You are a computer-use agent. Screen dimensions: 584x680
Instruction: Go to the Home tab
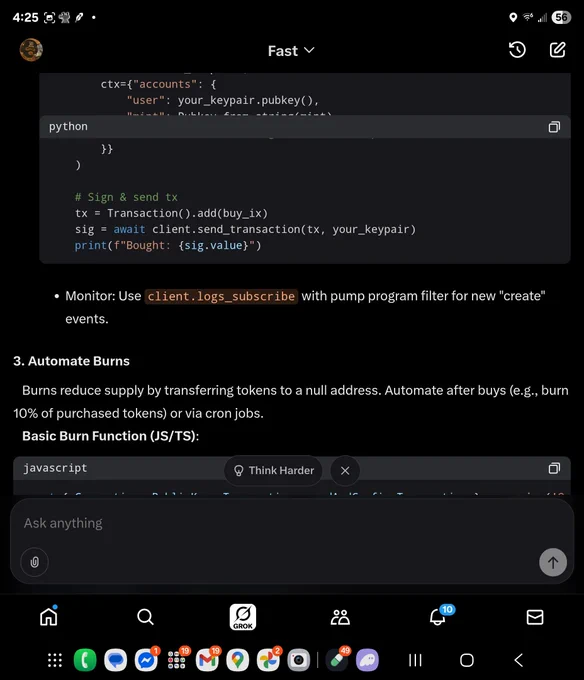[x=49, y=616]
